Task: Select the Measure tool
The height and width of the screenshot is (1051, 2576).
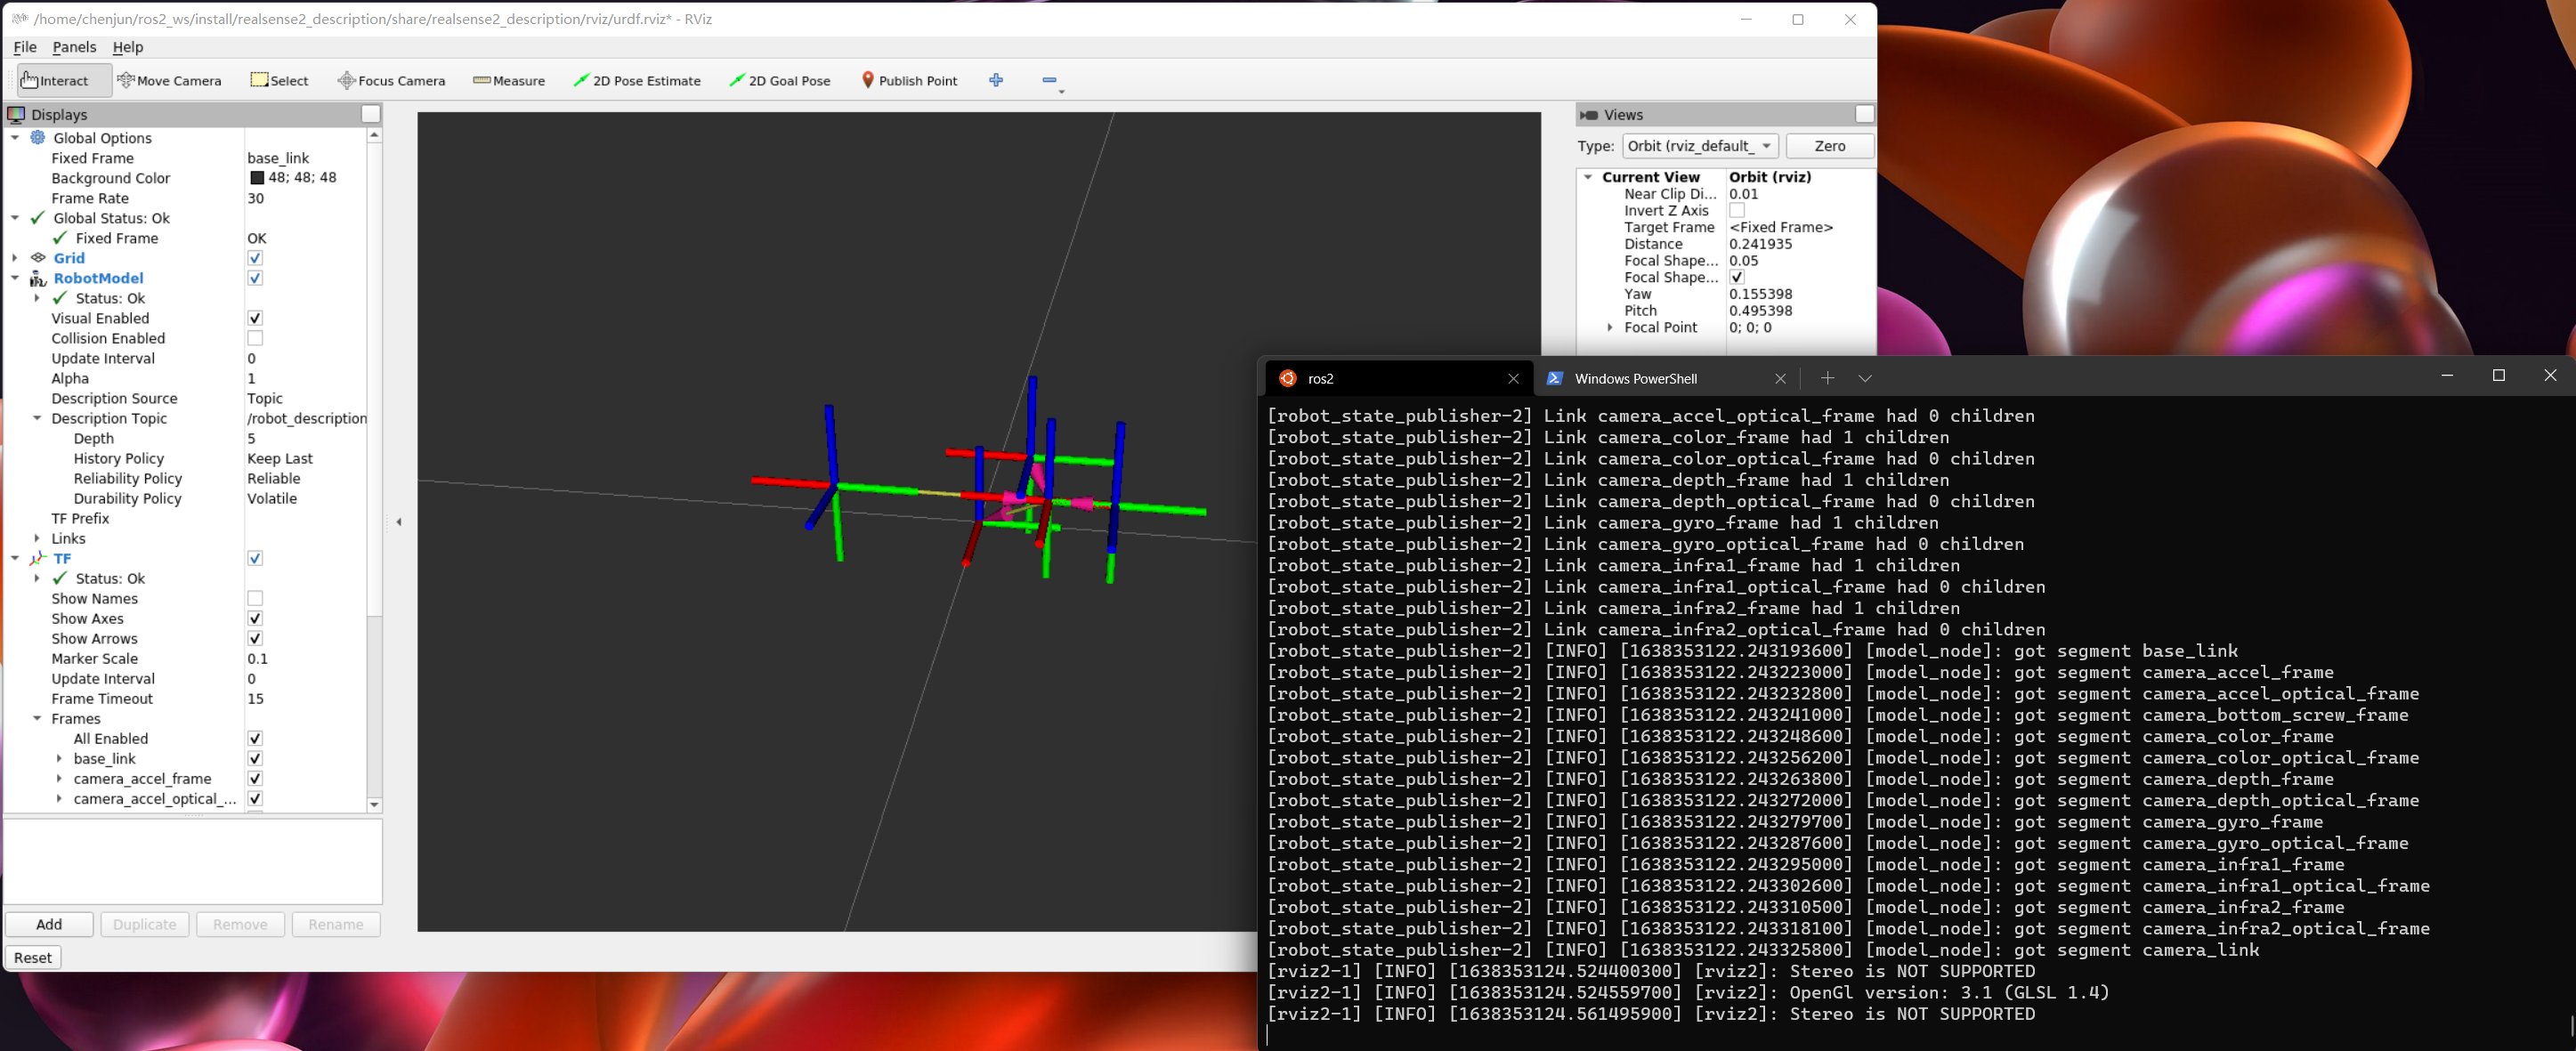Action: 508,80
